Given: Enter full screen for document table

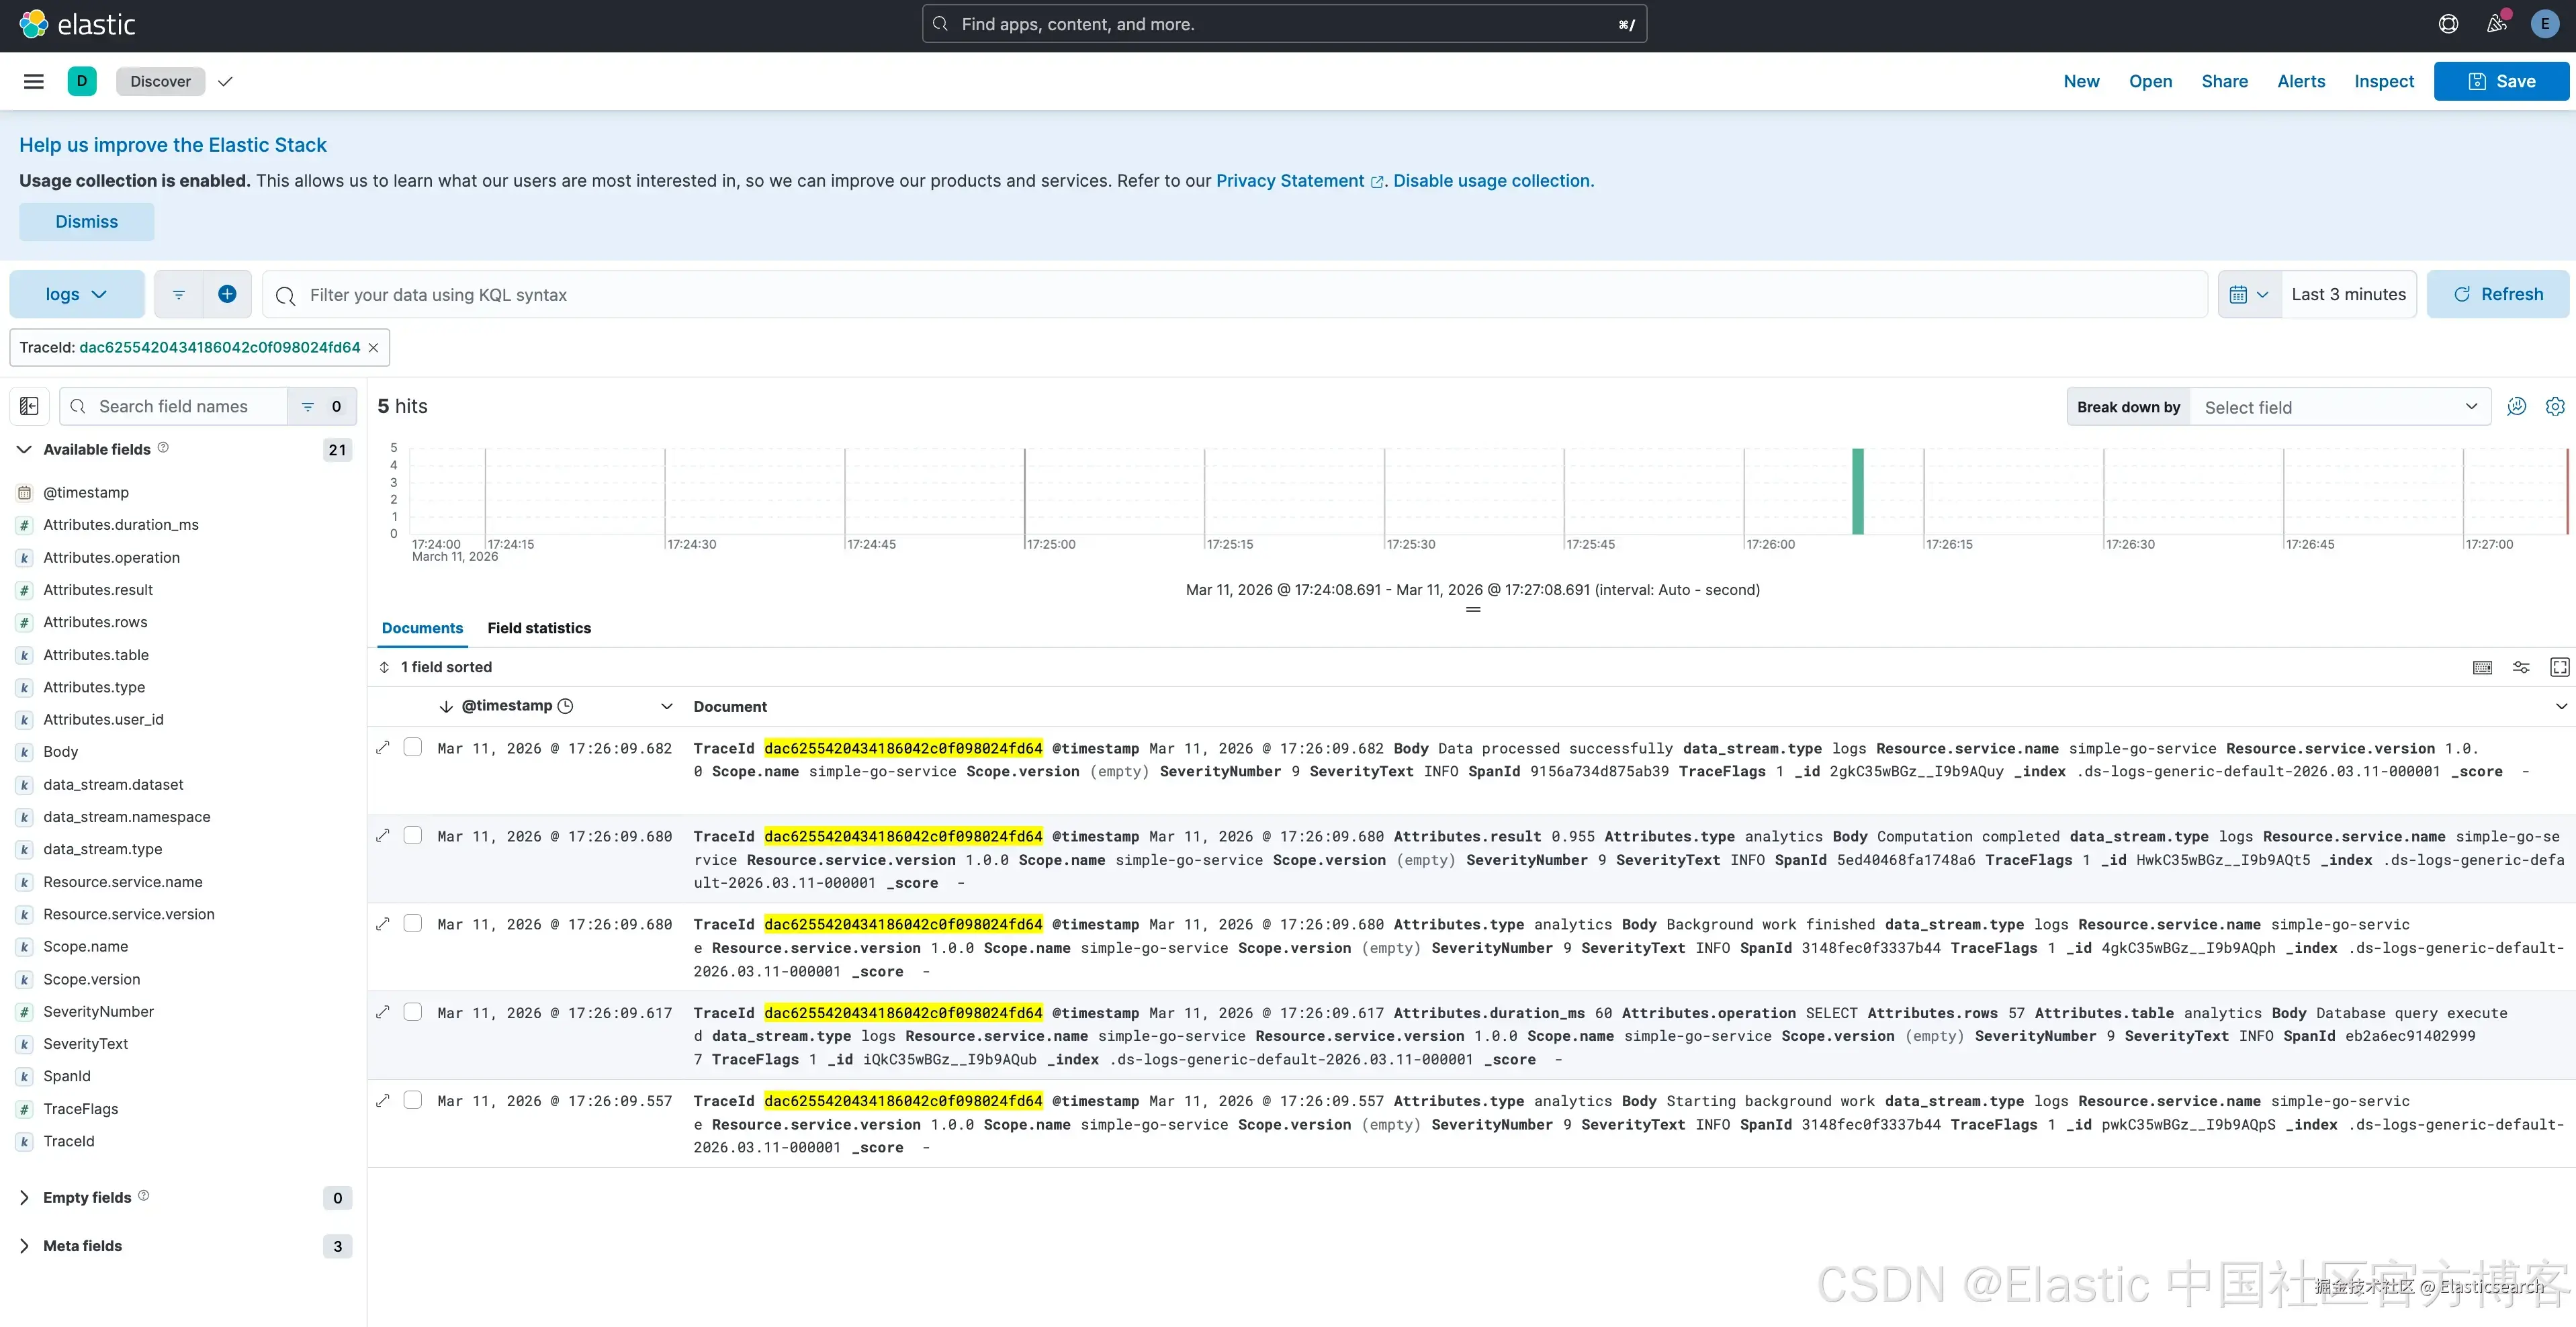Looking at the screenshot, I should tap(2559, 667).
